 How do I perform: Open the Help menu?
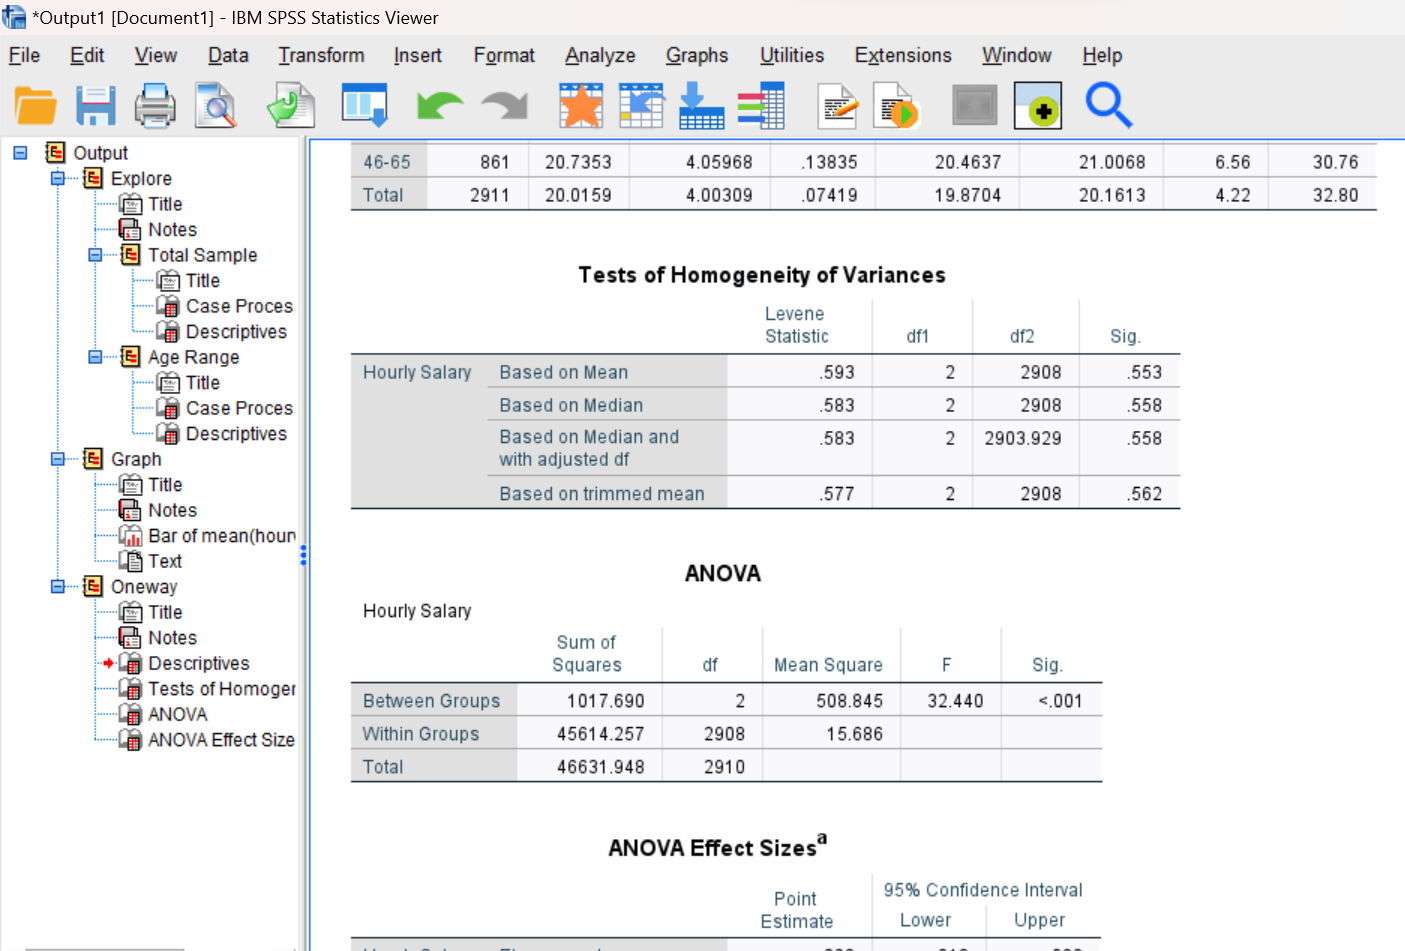point(1102,55)
